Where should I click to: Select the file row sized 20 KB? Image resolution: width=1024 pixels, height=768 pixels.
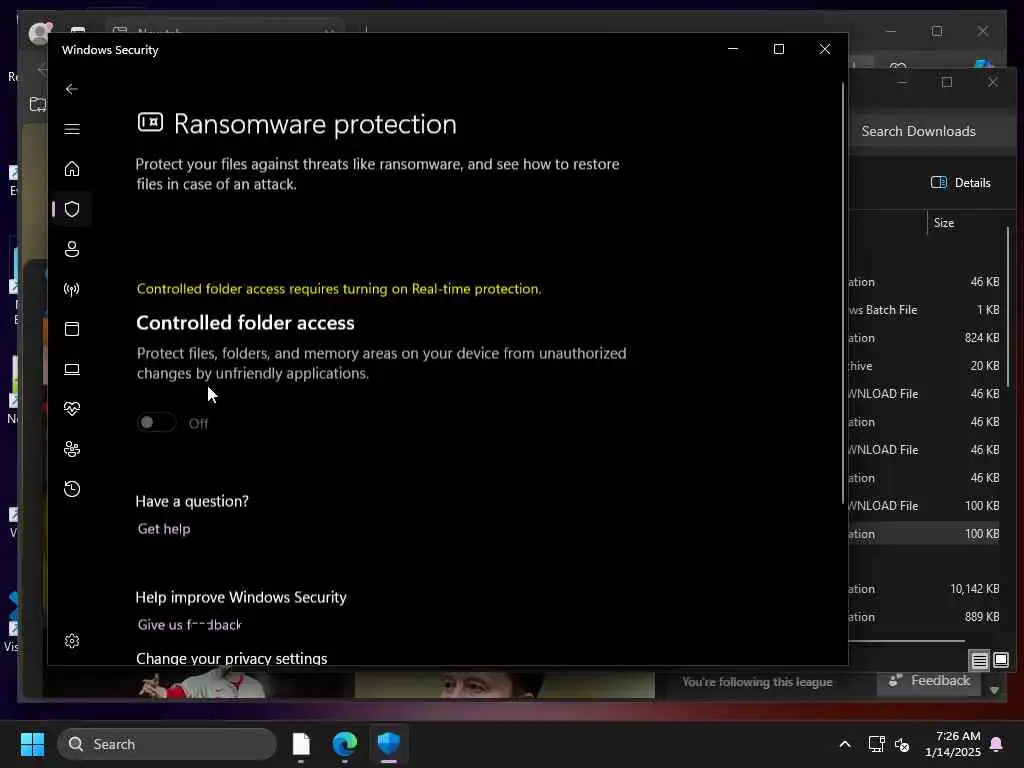(x=924, y=366)
